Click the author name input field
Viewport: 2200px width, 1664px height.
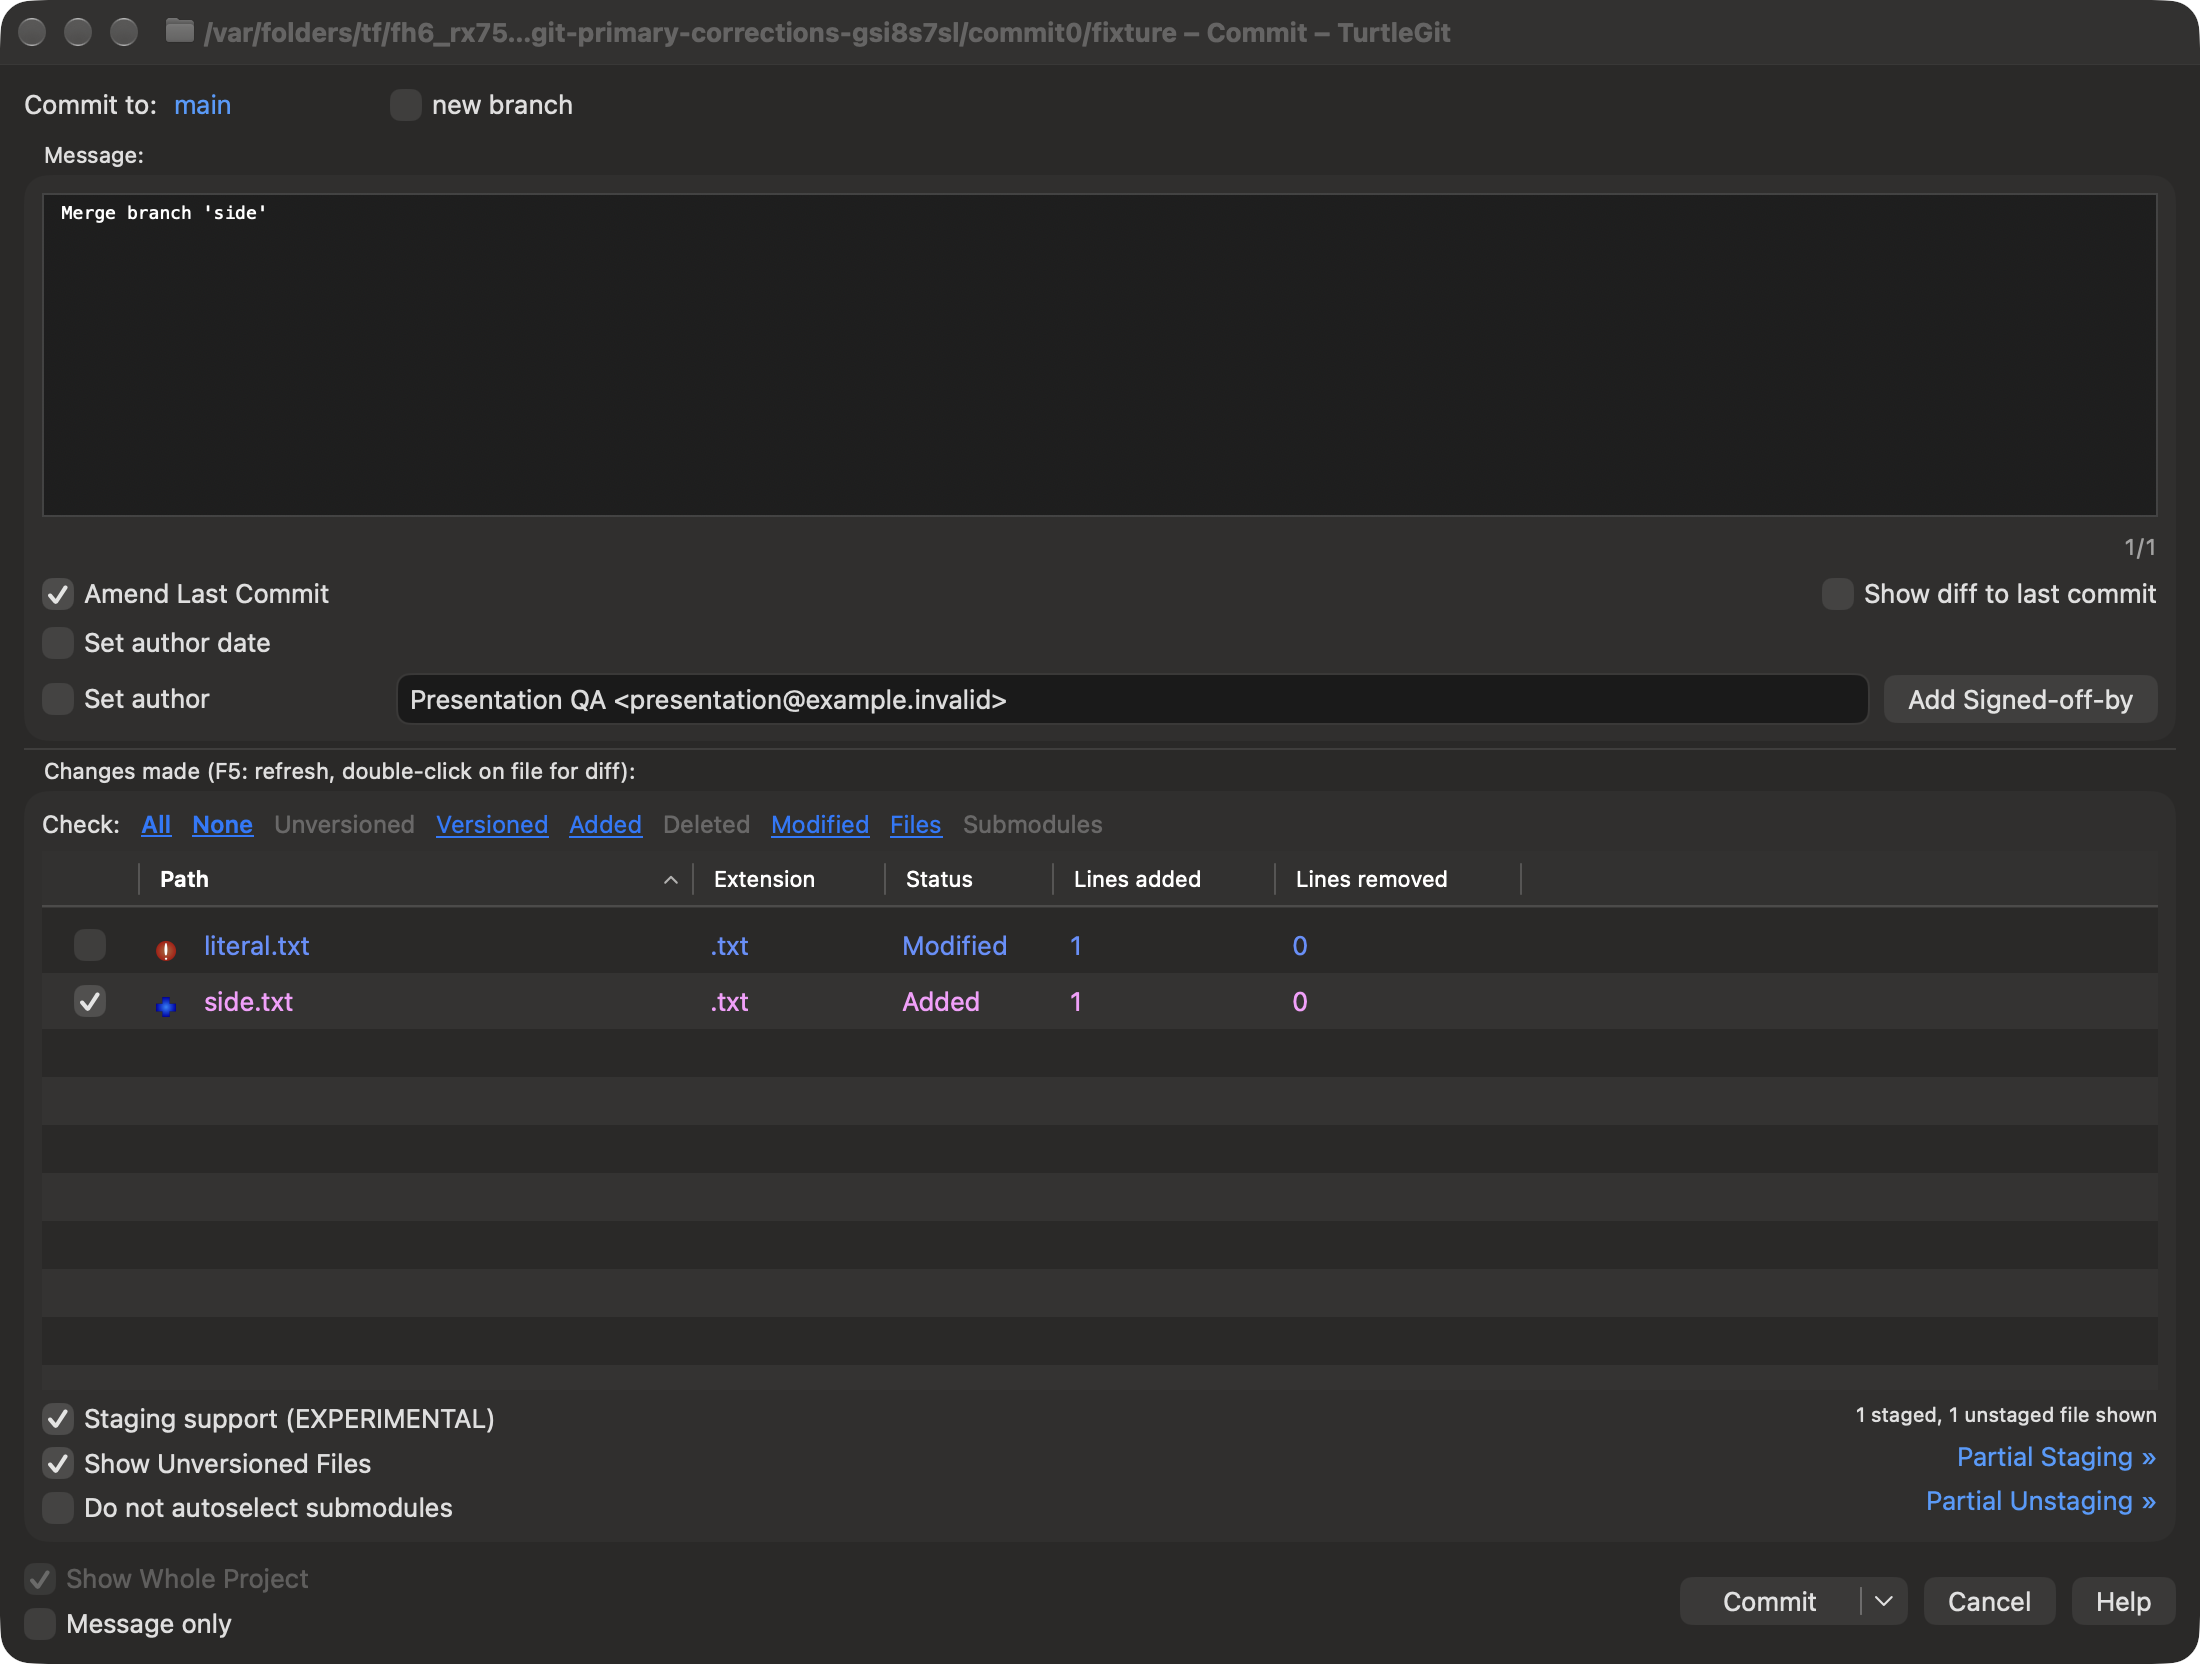pyautogui.click(x=1132, y=700)
